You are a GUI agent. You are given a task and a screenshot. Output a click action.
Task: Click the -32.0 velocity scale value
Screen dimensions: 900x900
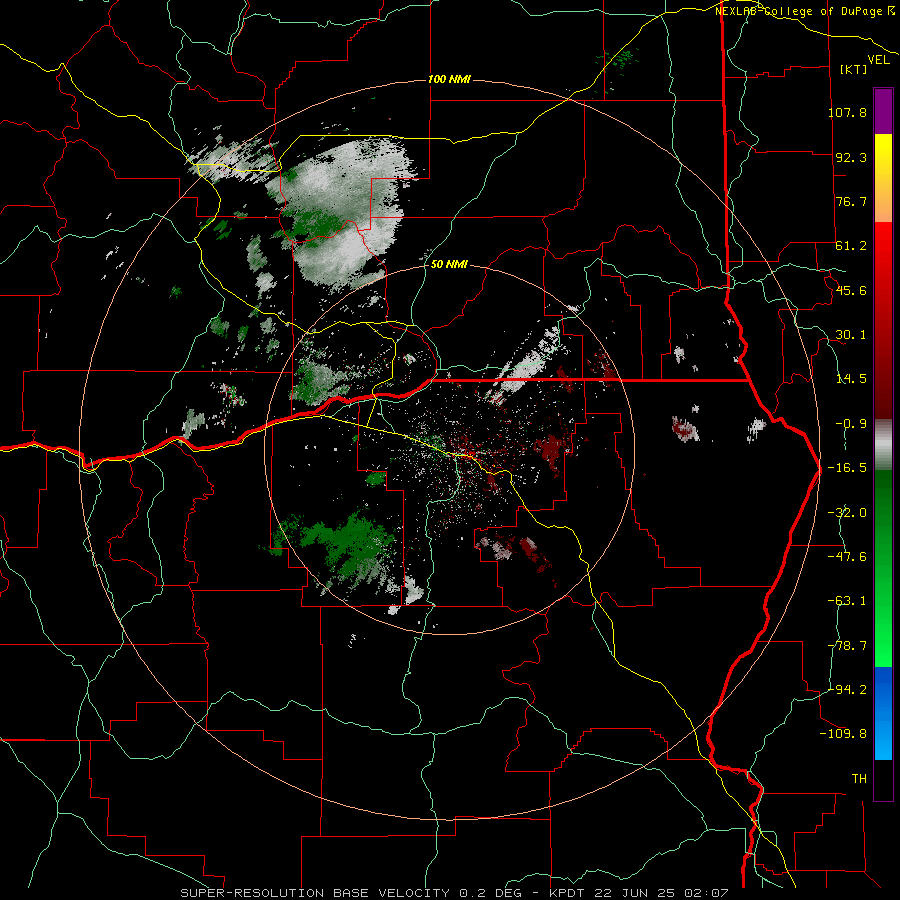click(x=847, y=513)
